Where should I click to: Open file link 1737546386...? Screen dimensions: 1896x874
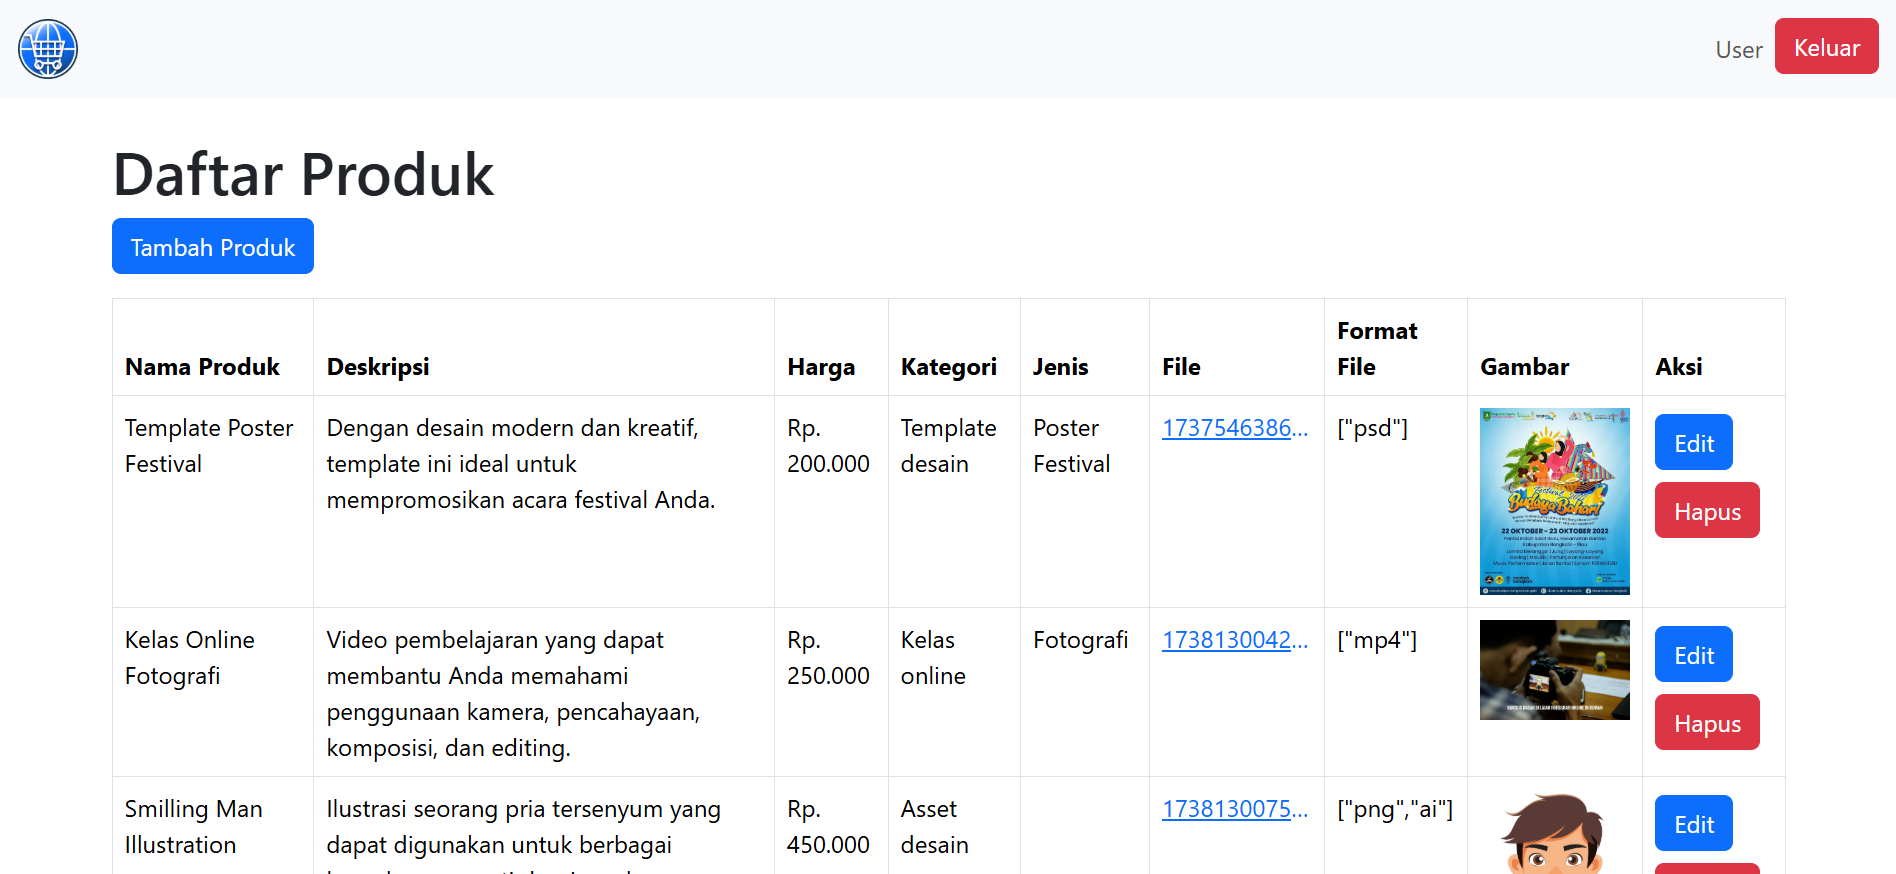pyautogui.click(x=1234, y=428)
